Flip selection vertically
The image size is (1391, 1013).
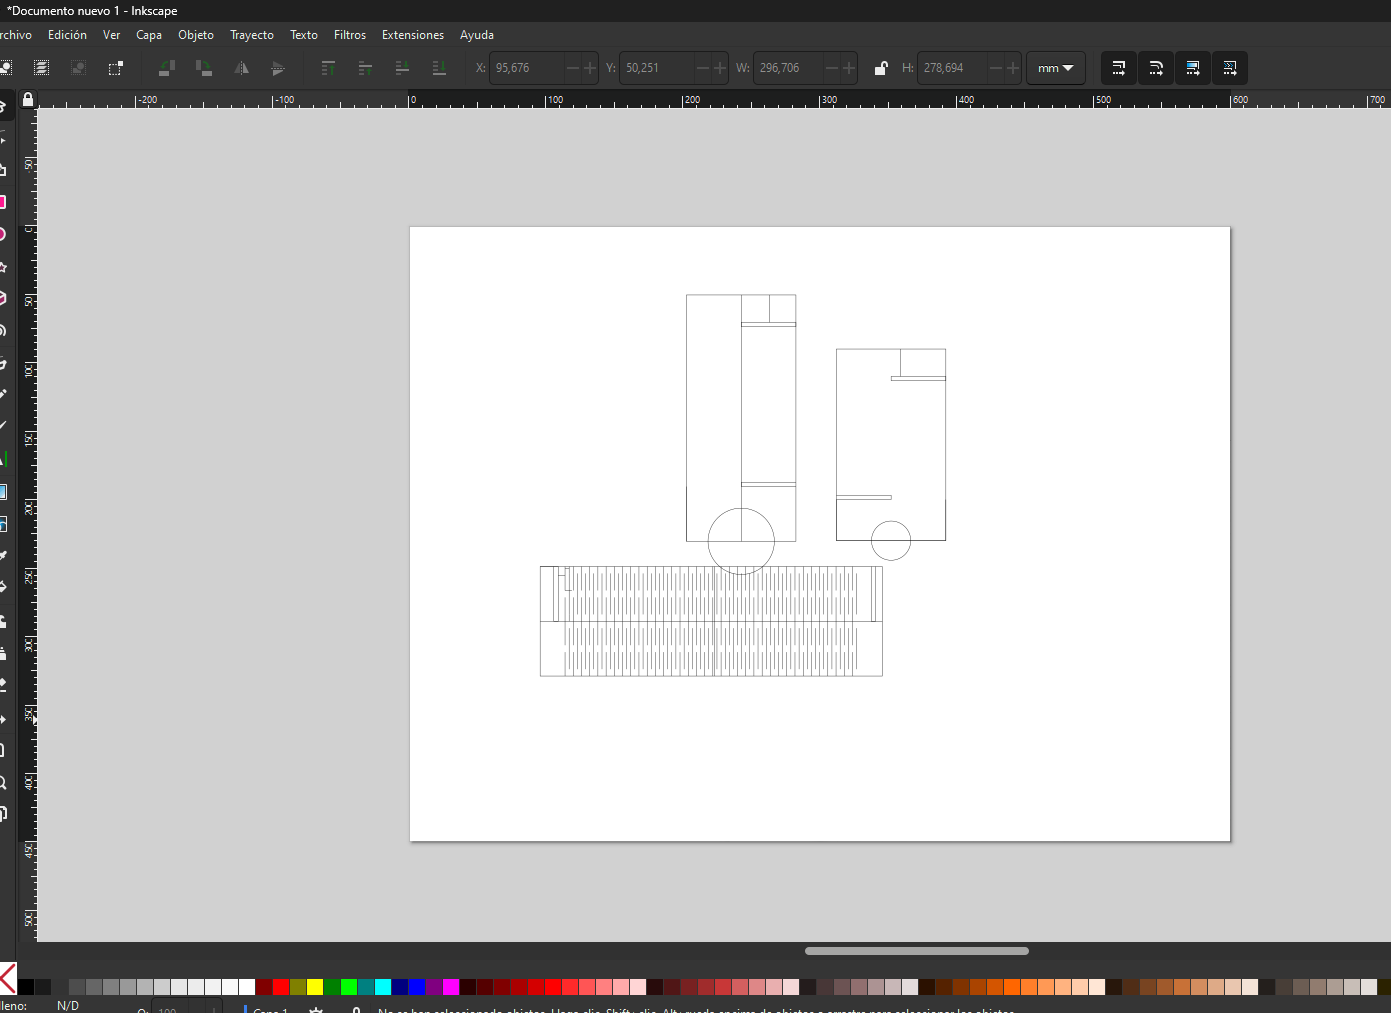pyautogui.click(x=278, y=68)
